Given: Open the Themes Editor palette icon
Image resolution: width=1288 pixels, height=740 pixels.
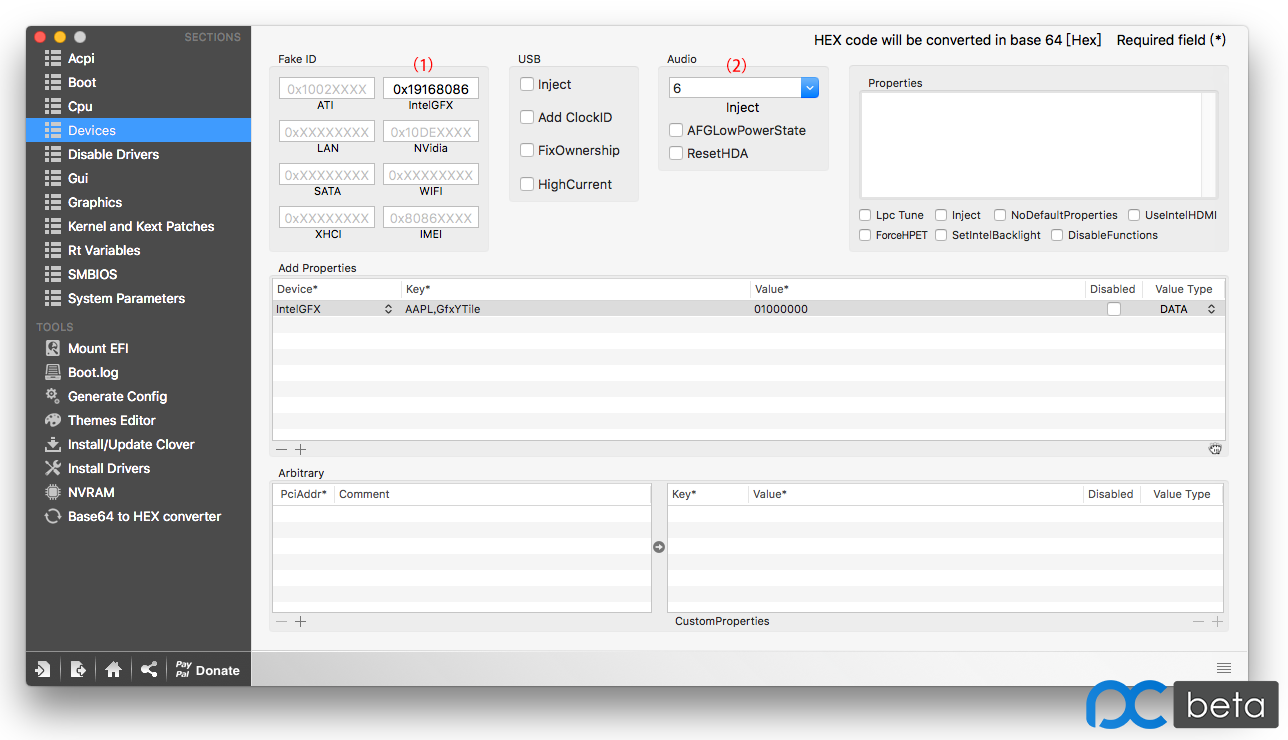Looking at the screenshot, I should [53, 420].
